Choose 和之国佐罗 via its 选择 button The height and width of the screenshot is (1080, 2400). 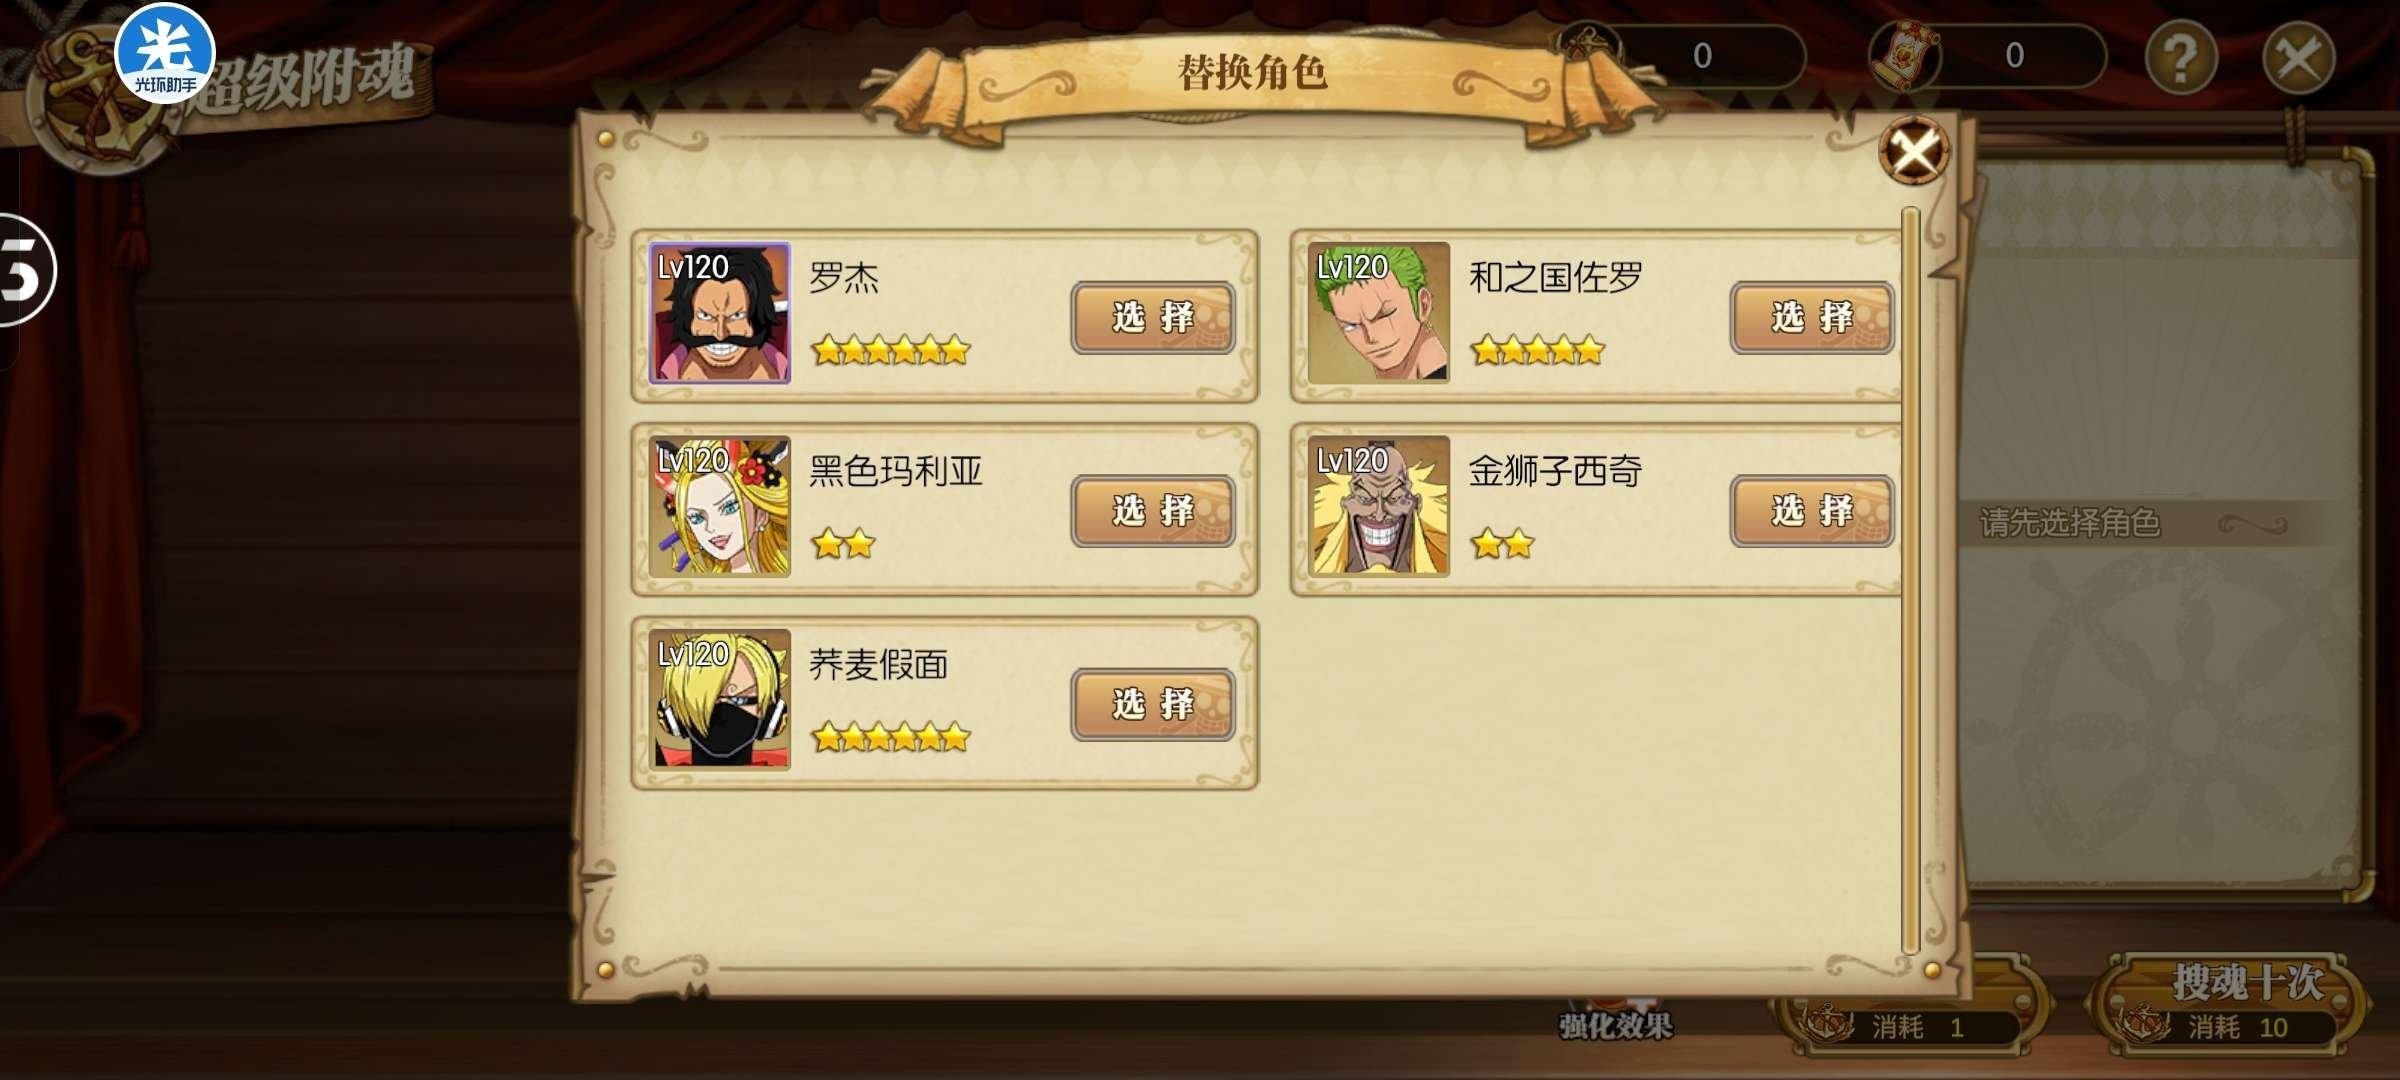point(1812,318)
